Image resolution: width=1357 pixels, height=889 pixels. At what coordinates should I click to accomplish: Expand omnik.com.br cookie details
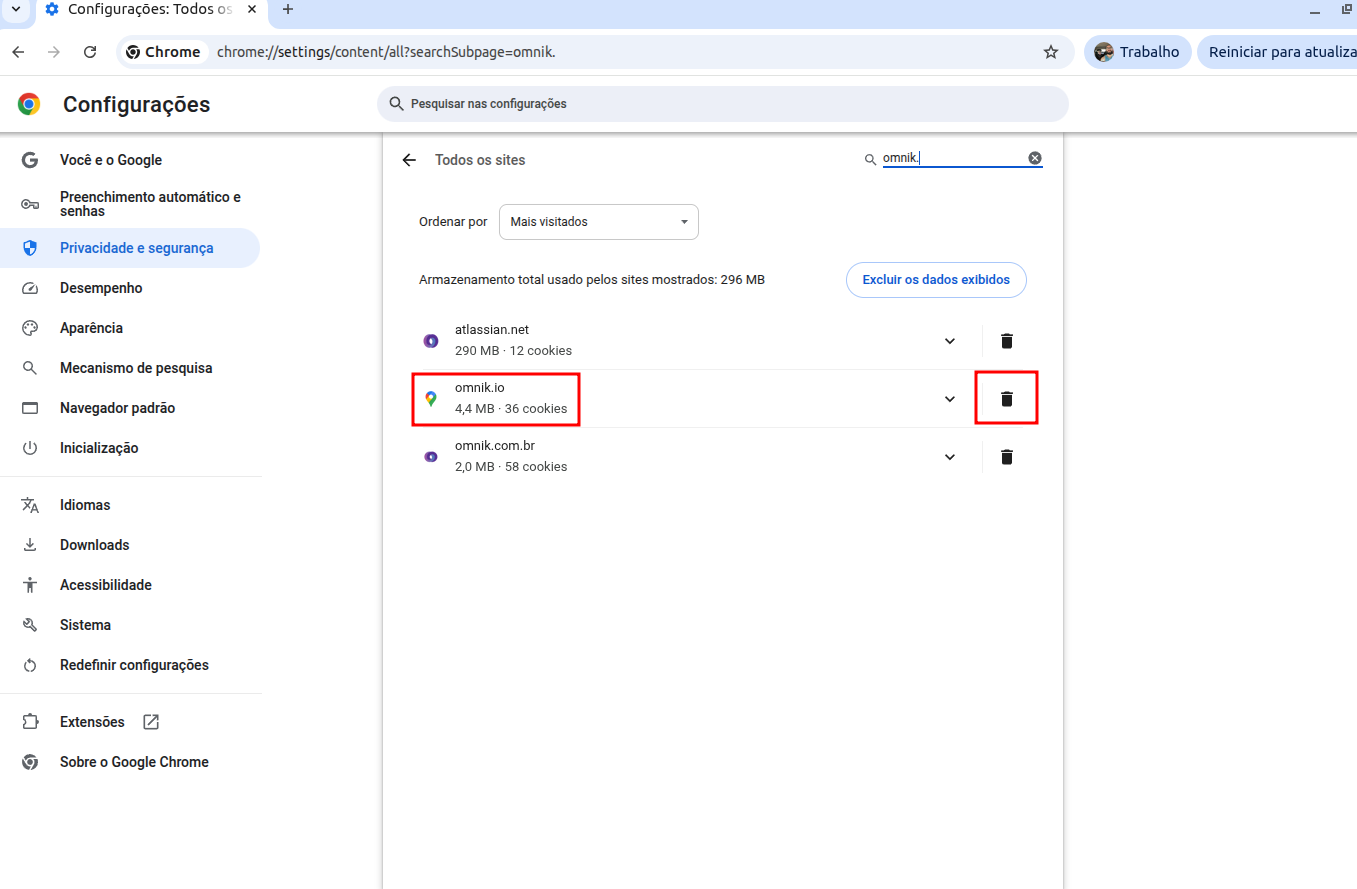pyautogui.click(x=950, y=457)
